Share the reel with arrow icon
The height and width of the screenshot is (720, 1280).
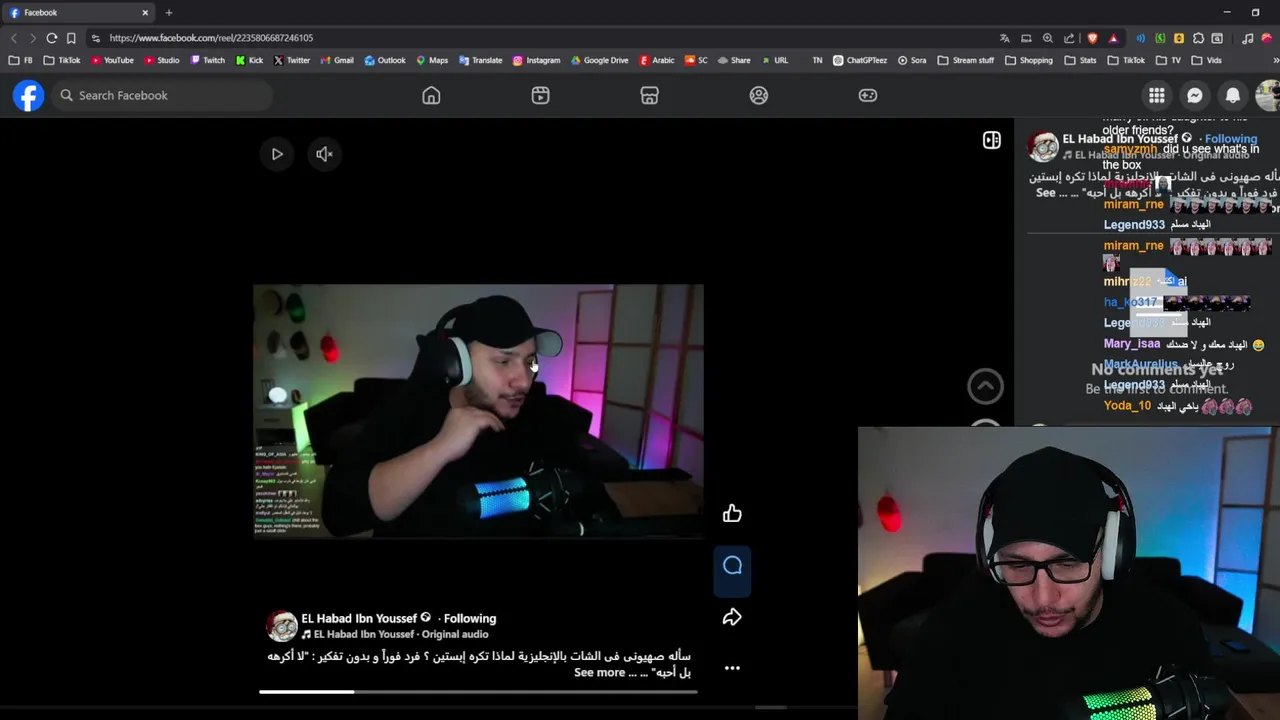(732, 617)
